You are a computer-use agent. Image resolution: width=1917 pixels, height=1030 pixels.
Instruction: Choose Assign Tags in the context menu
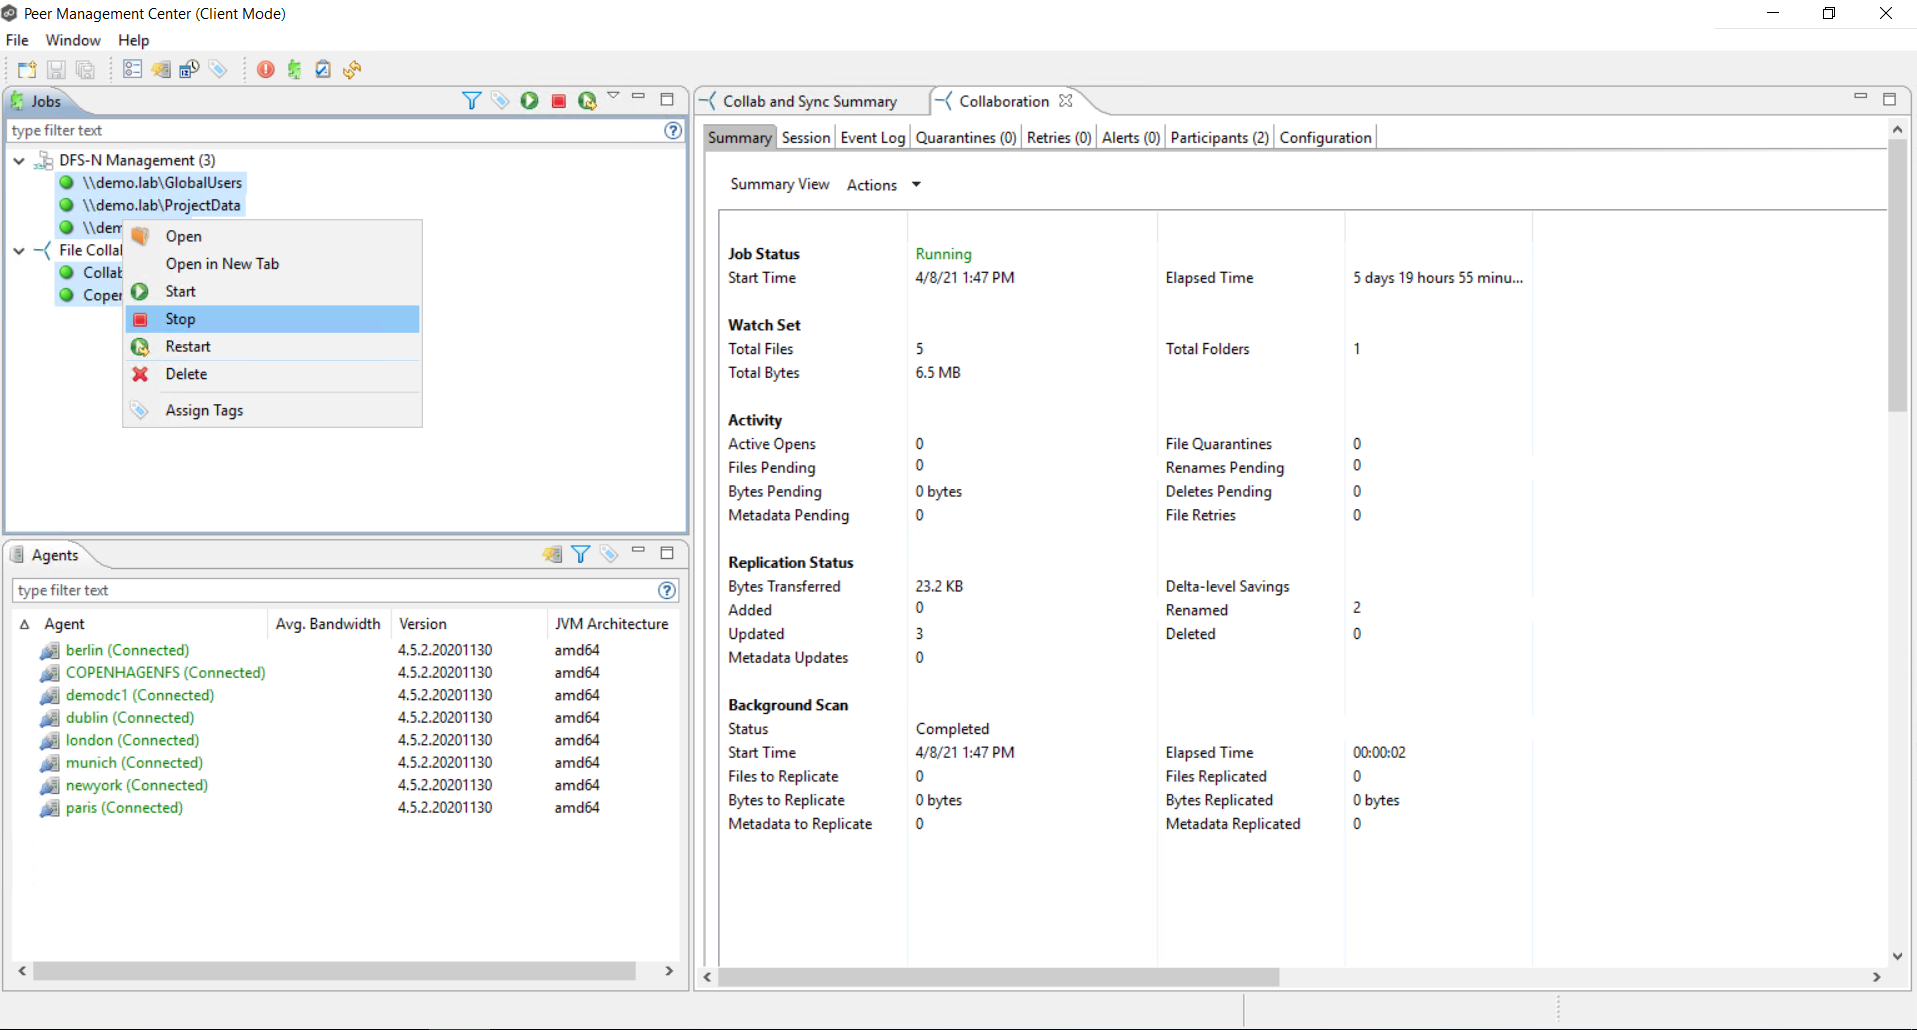pyautogui.click(x=204, y=410)
